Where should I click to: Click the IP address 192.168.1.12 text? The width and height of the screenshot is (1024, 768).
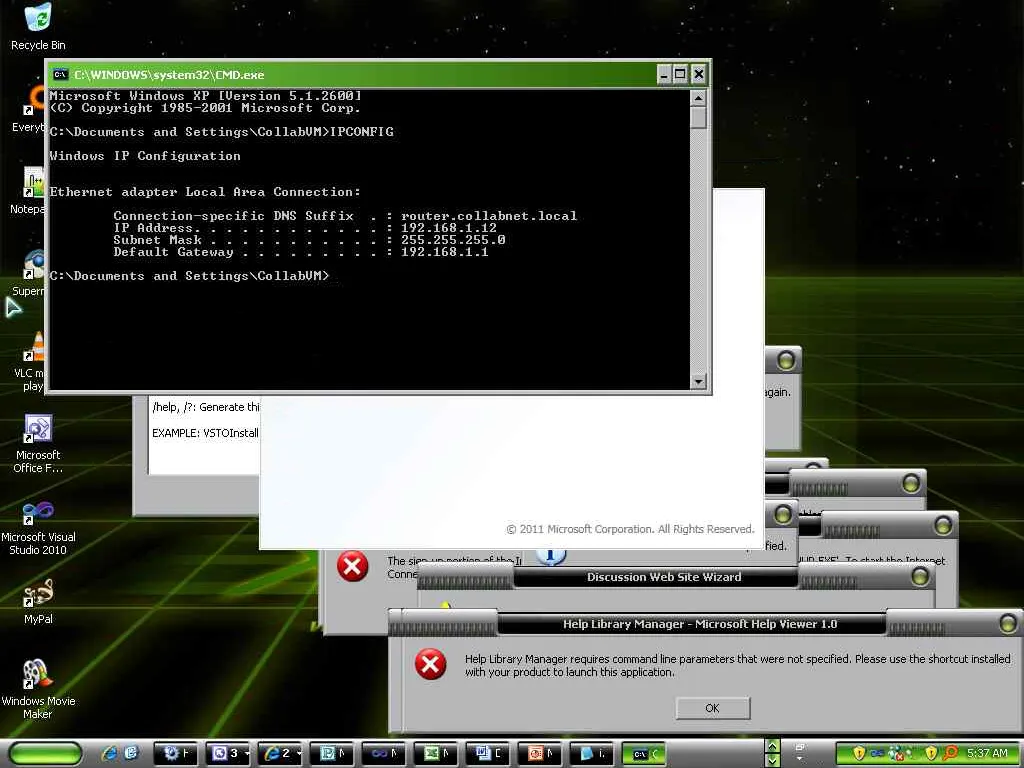coord(449,228)
